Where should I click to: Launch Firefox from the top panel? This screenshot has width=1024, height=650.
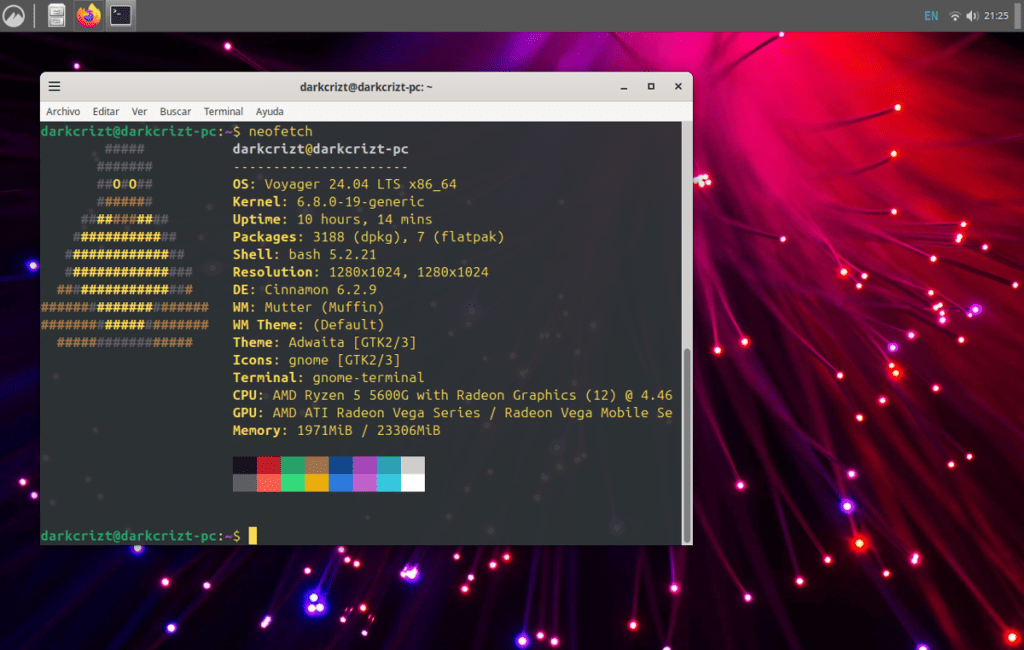[88, 15]
